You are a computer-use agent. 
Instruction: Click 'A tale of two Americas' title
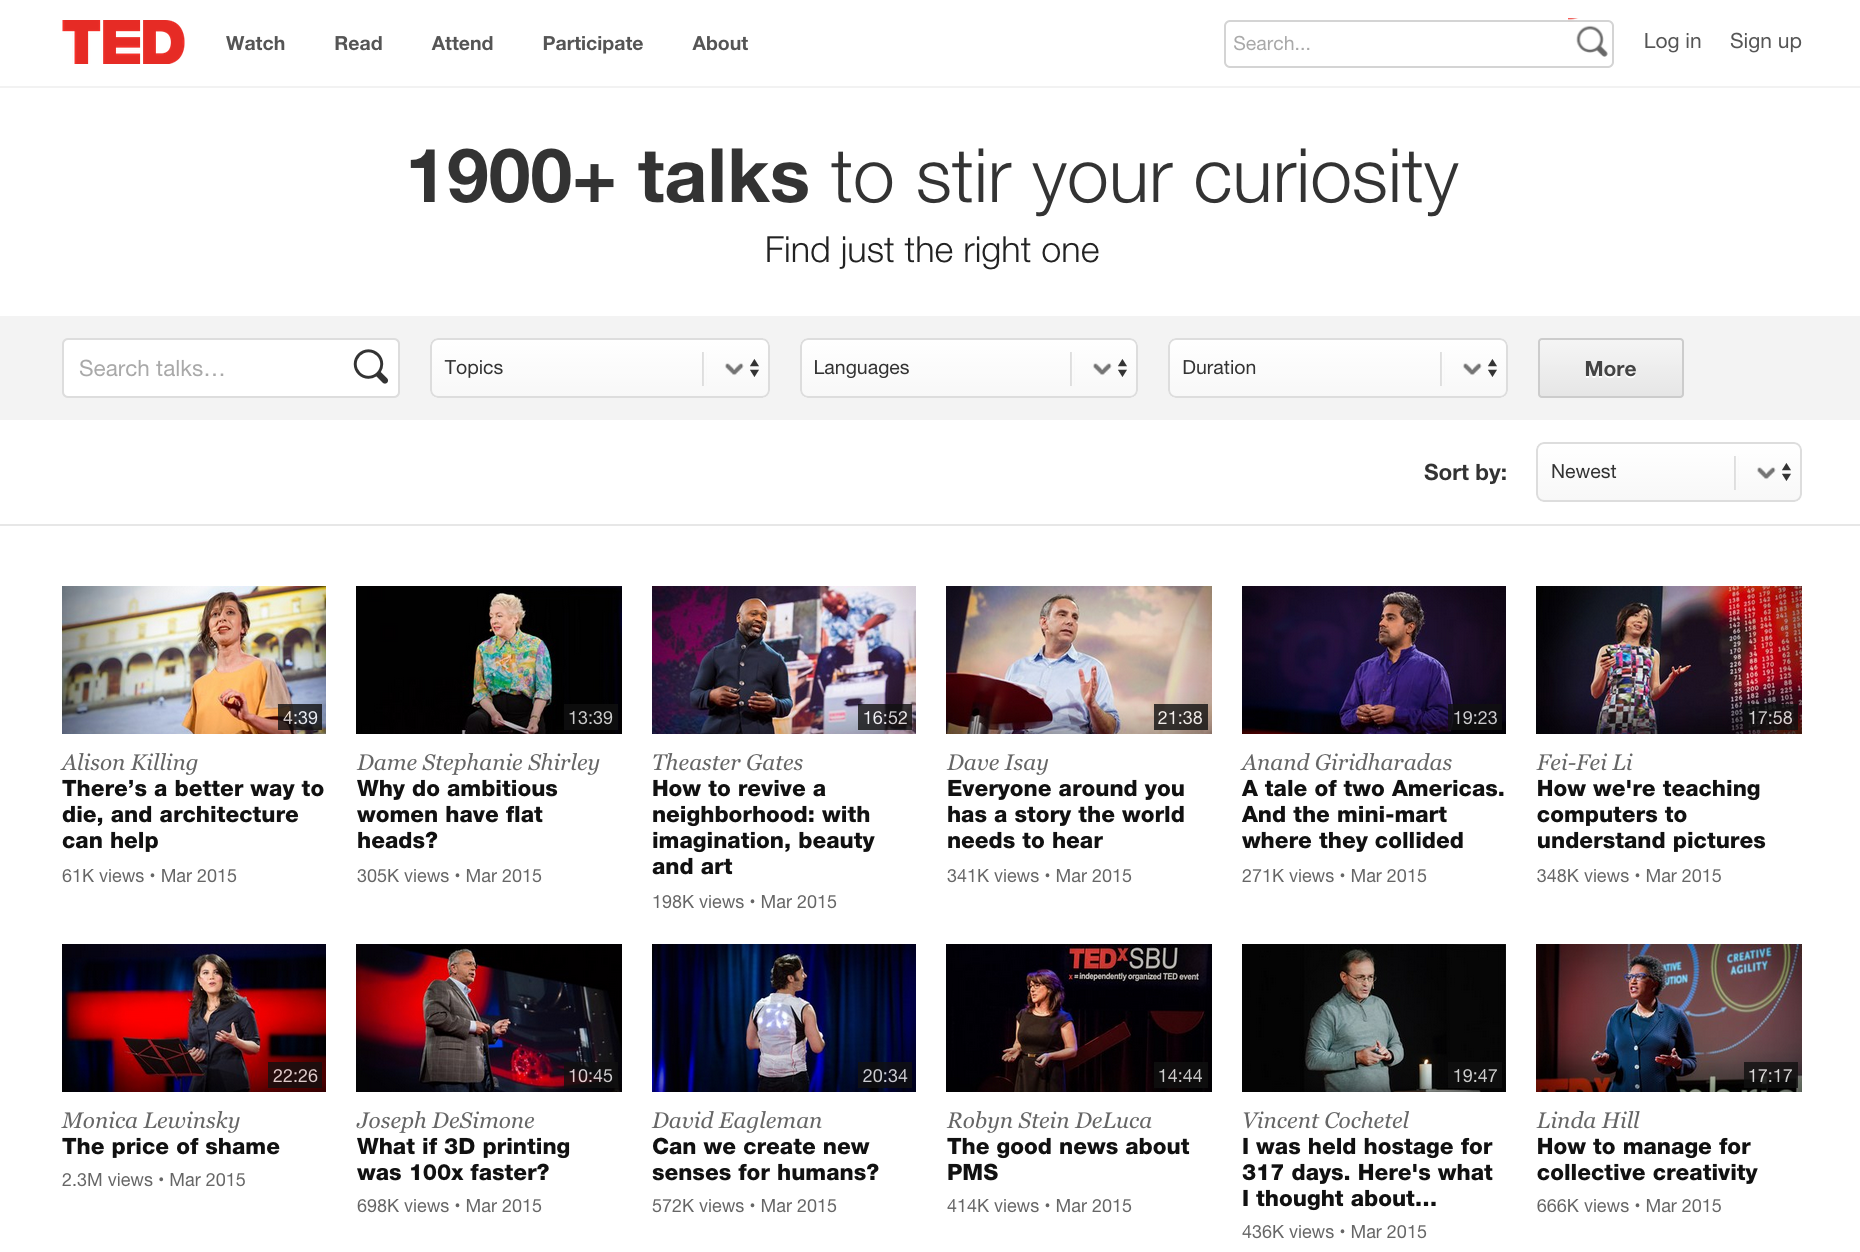click(1373, 814)
